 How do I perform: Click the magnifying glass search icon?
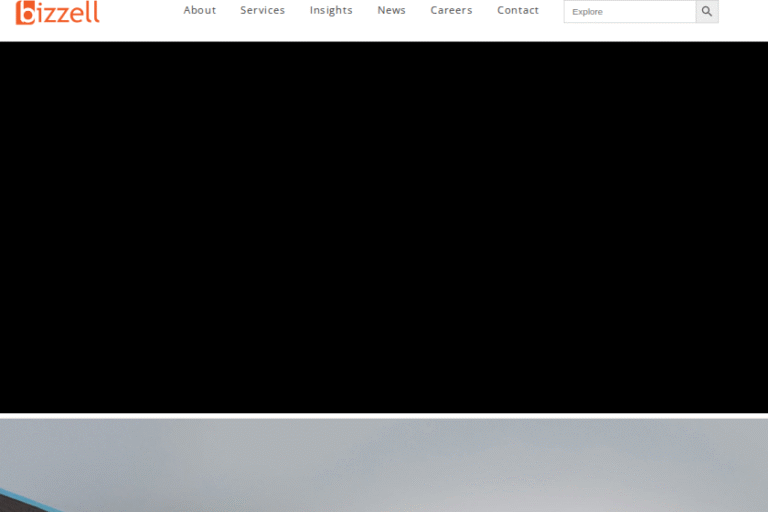pos(707,11)
